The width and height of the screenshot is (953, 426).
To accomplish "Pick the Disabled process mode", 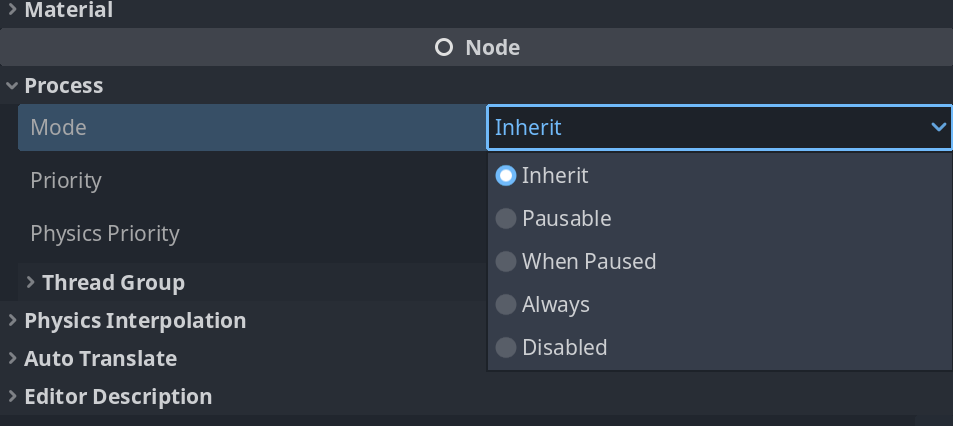I will click(506, 347).
